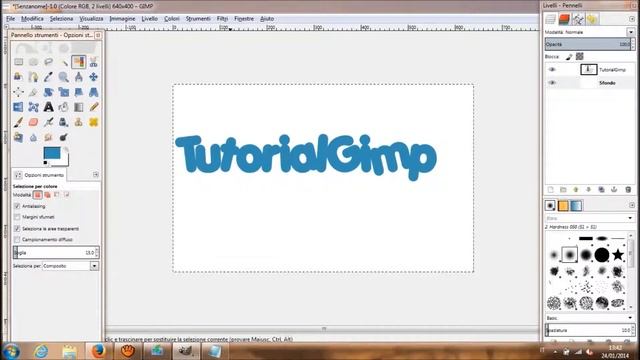The image size is (640, 360).
Task: Enable Margini sfumati checkbox
Action: point(17,217)
